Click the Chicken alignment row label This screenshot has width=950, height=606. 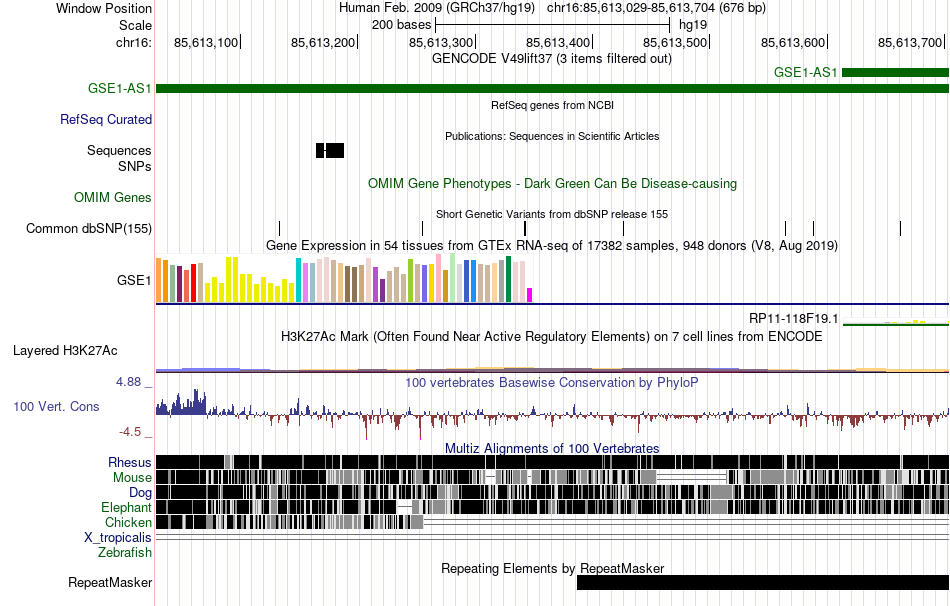[x=128, y=522]
